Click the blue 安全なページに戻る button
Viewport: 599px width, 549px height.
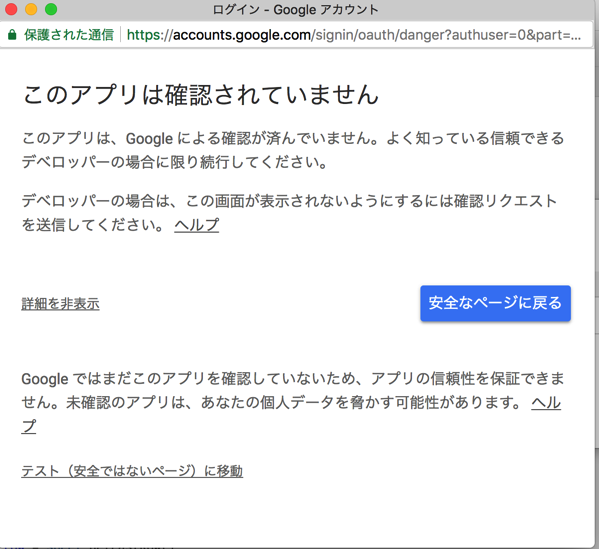click(x=495, y=303)
